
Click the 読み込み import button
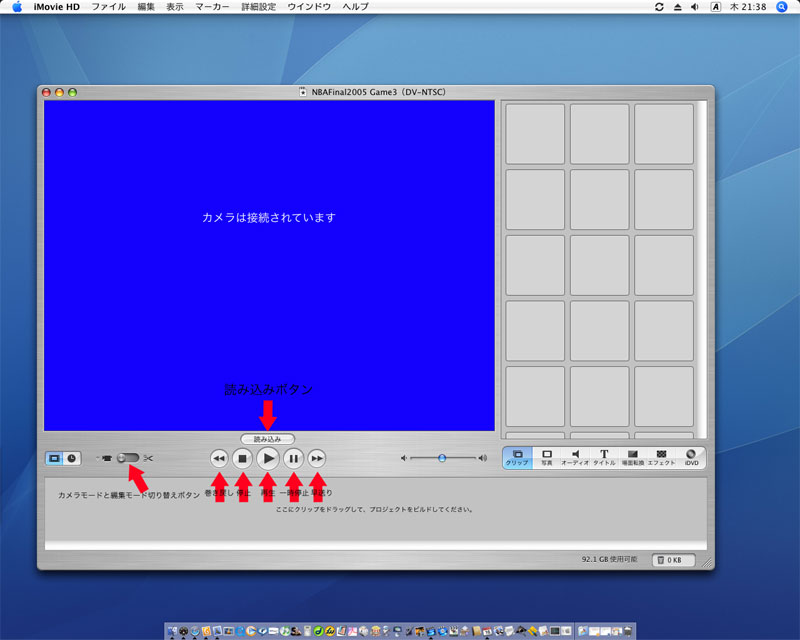[268, 439]
